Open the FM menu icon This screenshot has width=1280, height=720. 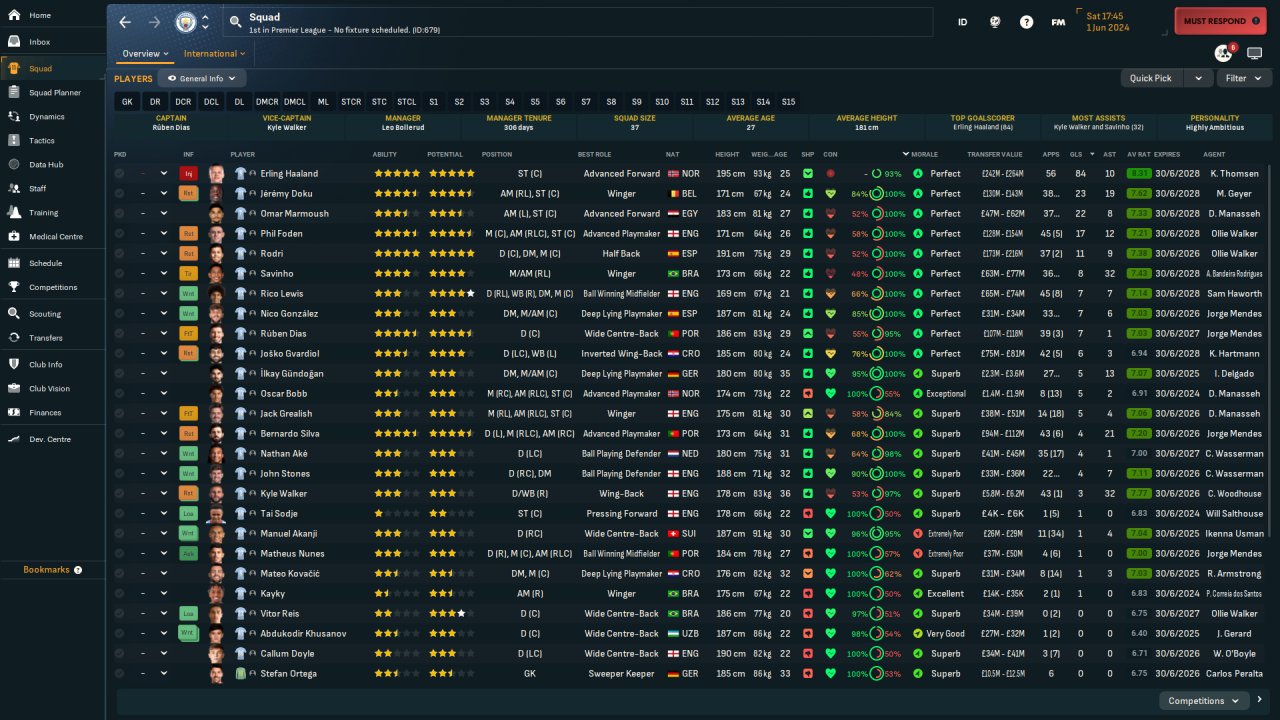coord(1057,22)
